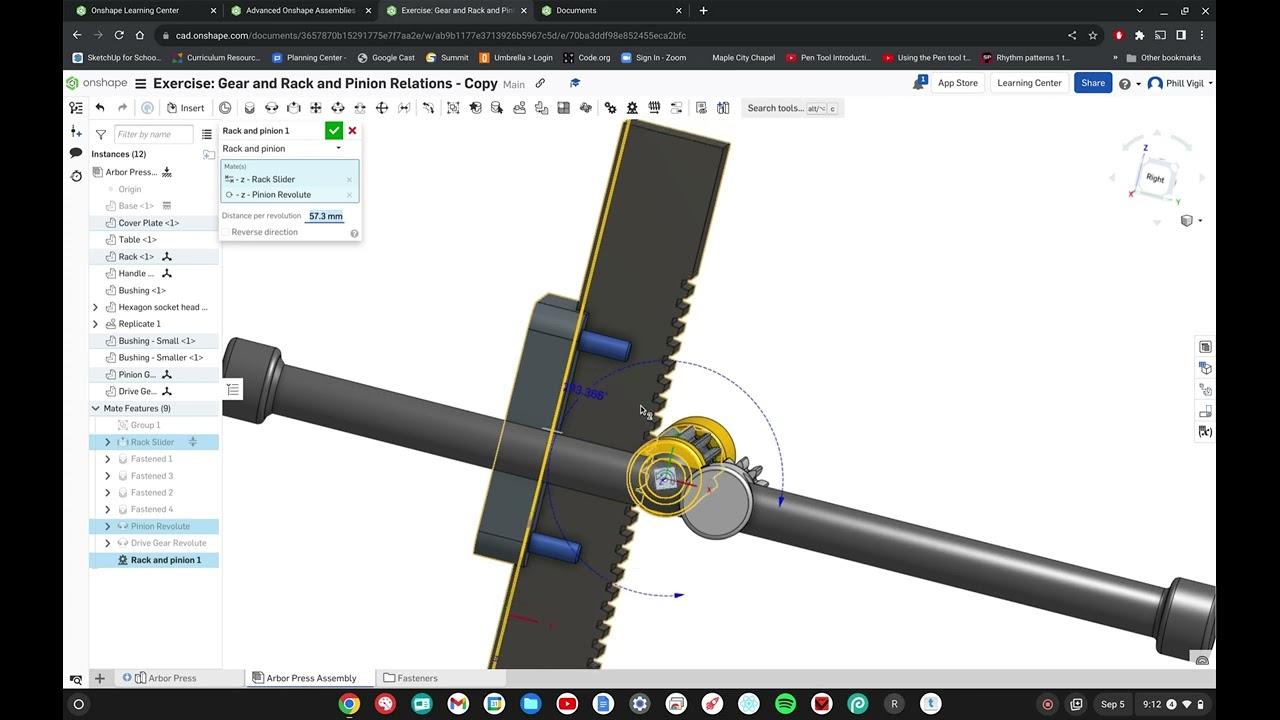Click the Filter by name field
The width and height of the screenshot is (1280, 720).
pyautogui.click(x=153, y=134)
